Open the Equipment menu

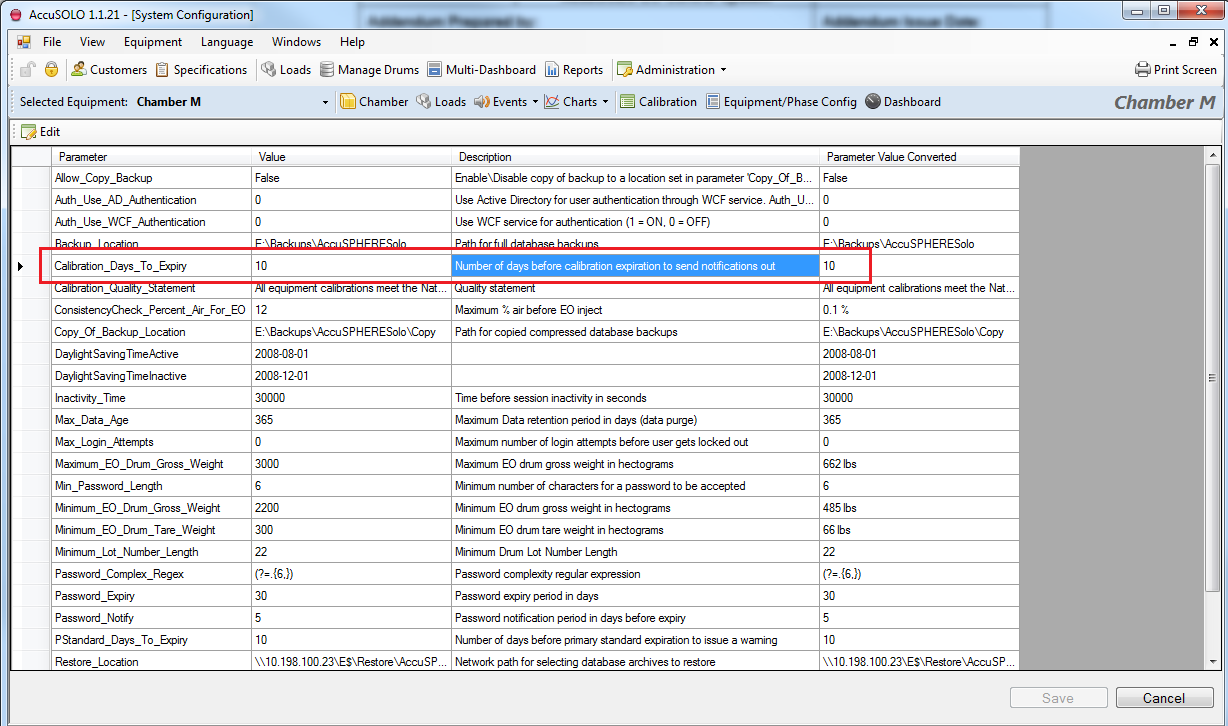point(153,42)
